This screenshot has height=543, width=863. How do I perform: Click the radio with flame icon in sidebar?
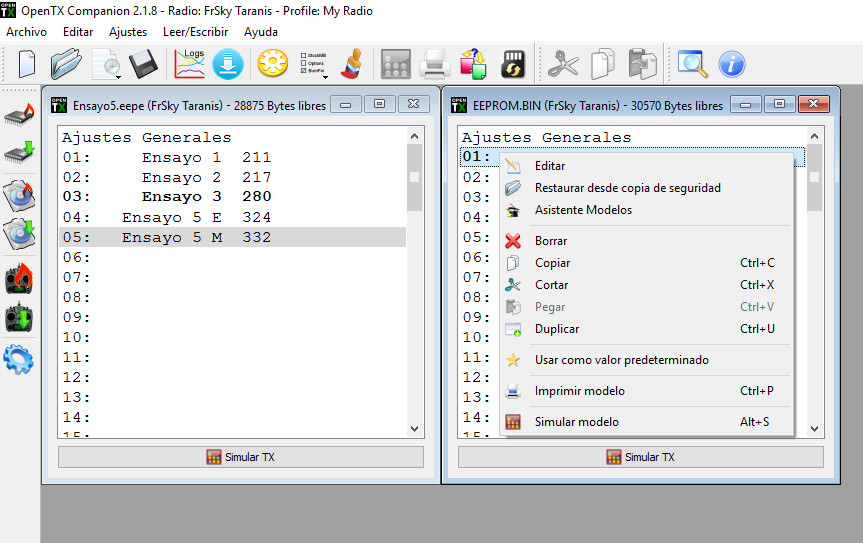coord(19,277)
